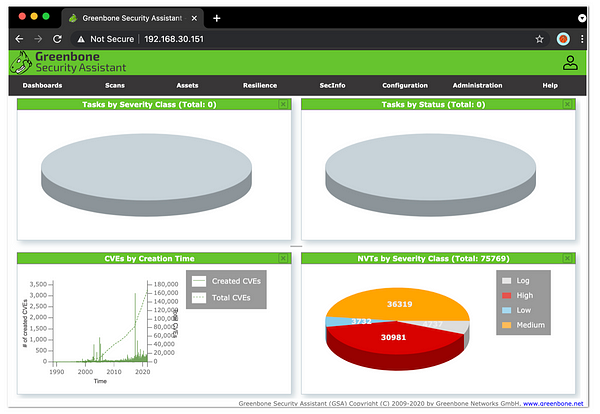Click the Medium legend swatch

click(506, 325)
